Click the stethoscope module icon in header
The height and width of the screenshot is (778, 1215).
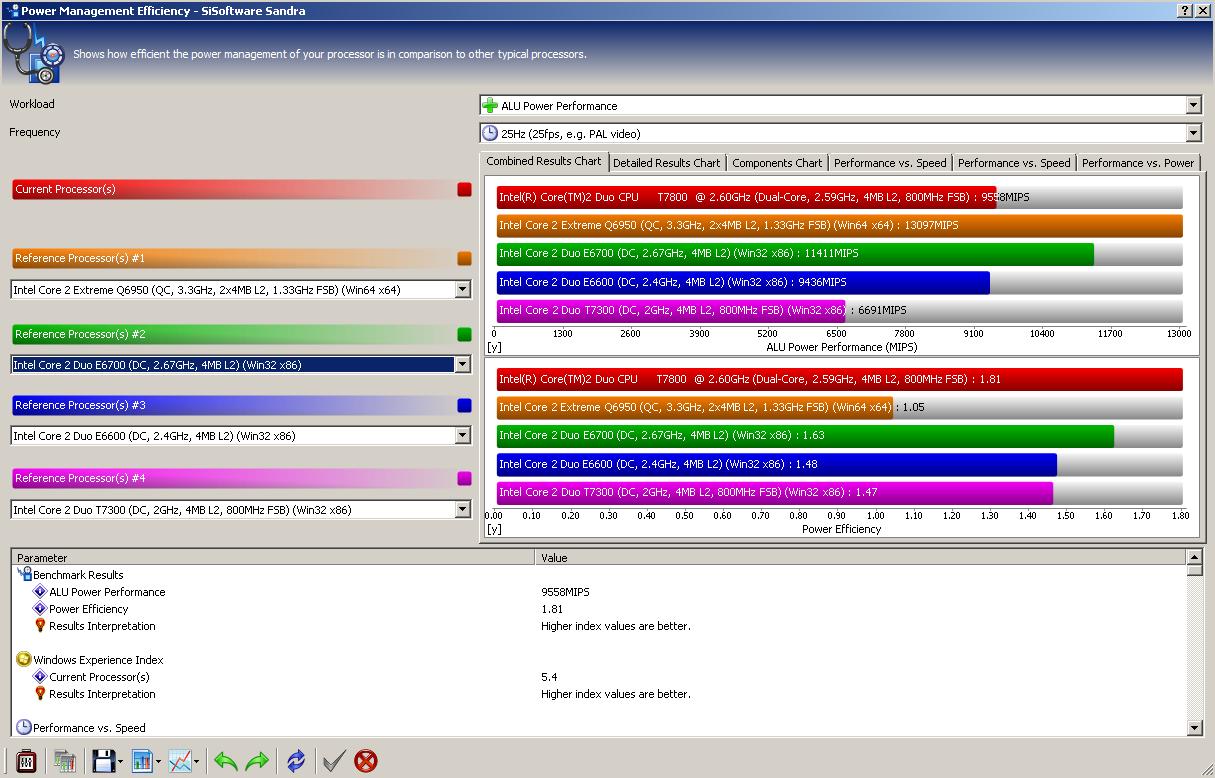[x=34, y=53]
